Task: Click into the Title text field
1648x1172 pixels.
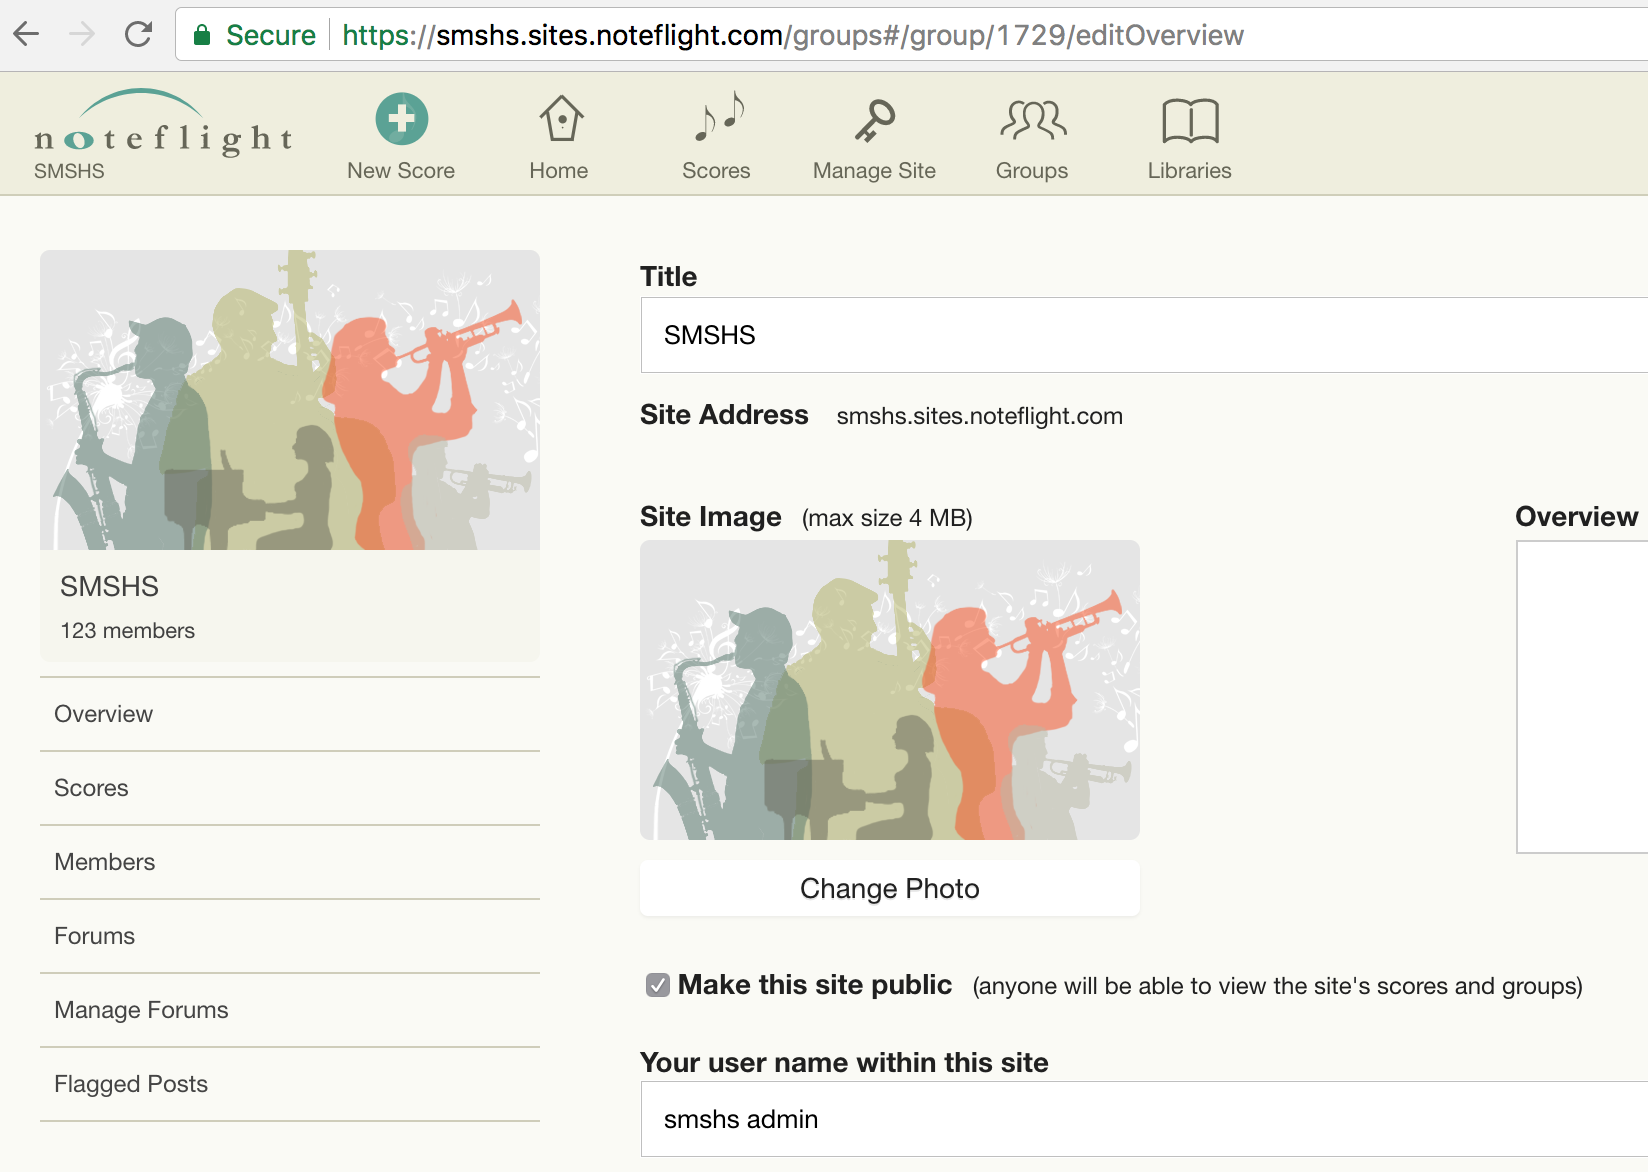Action: click(x=1140, y=335)
